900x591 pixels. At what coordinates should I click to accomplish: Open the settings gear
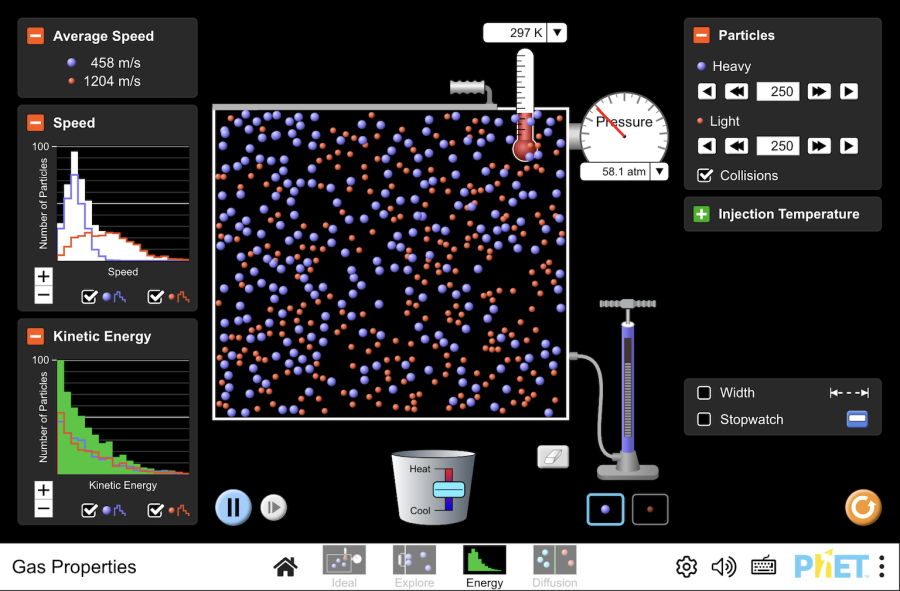(x=686, y=567)
